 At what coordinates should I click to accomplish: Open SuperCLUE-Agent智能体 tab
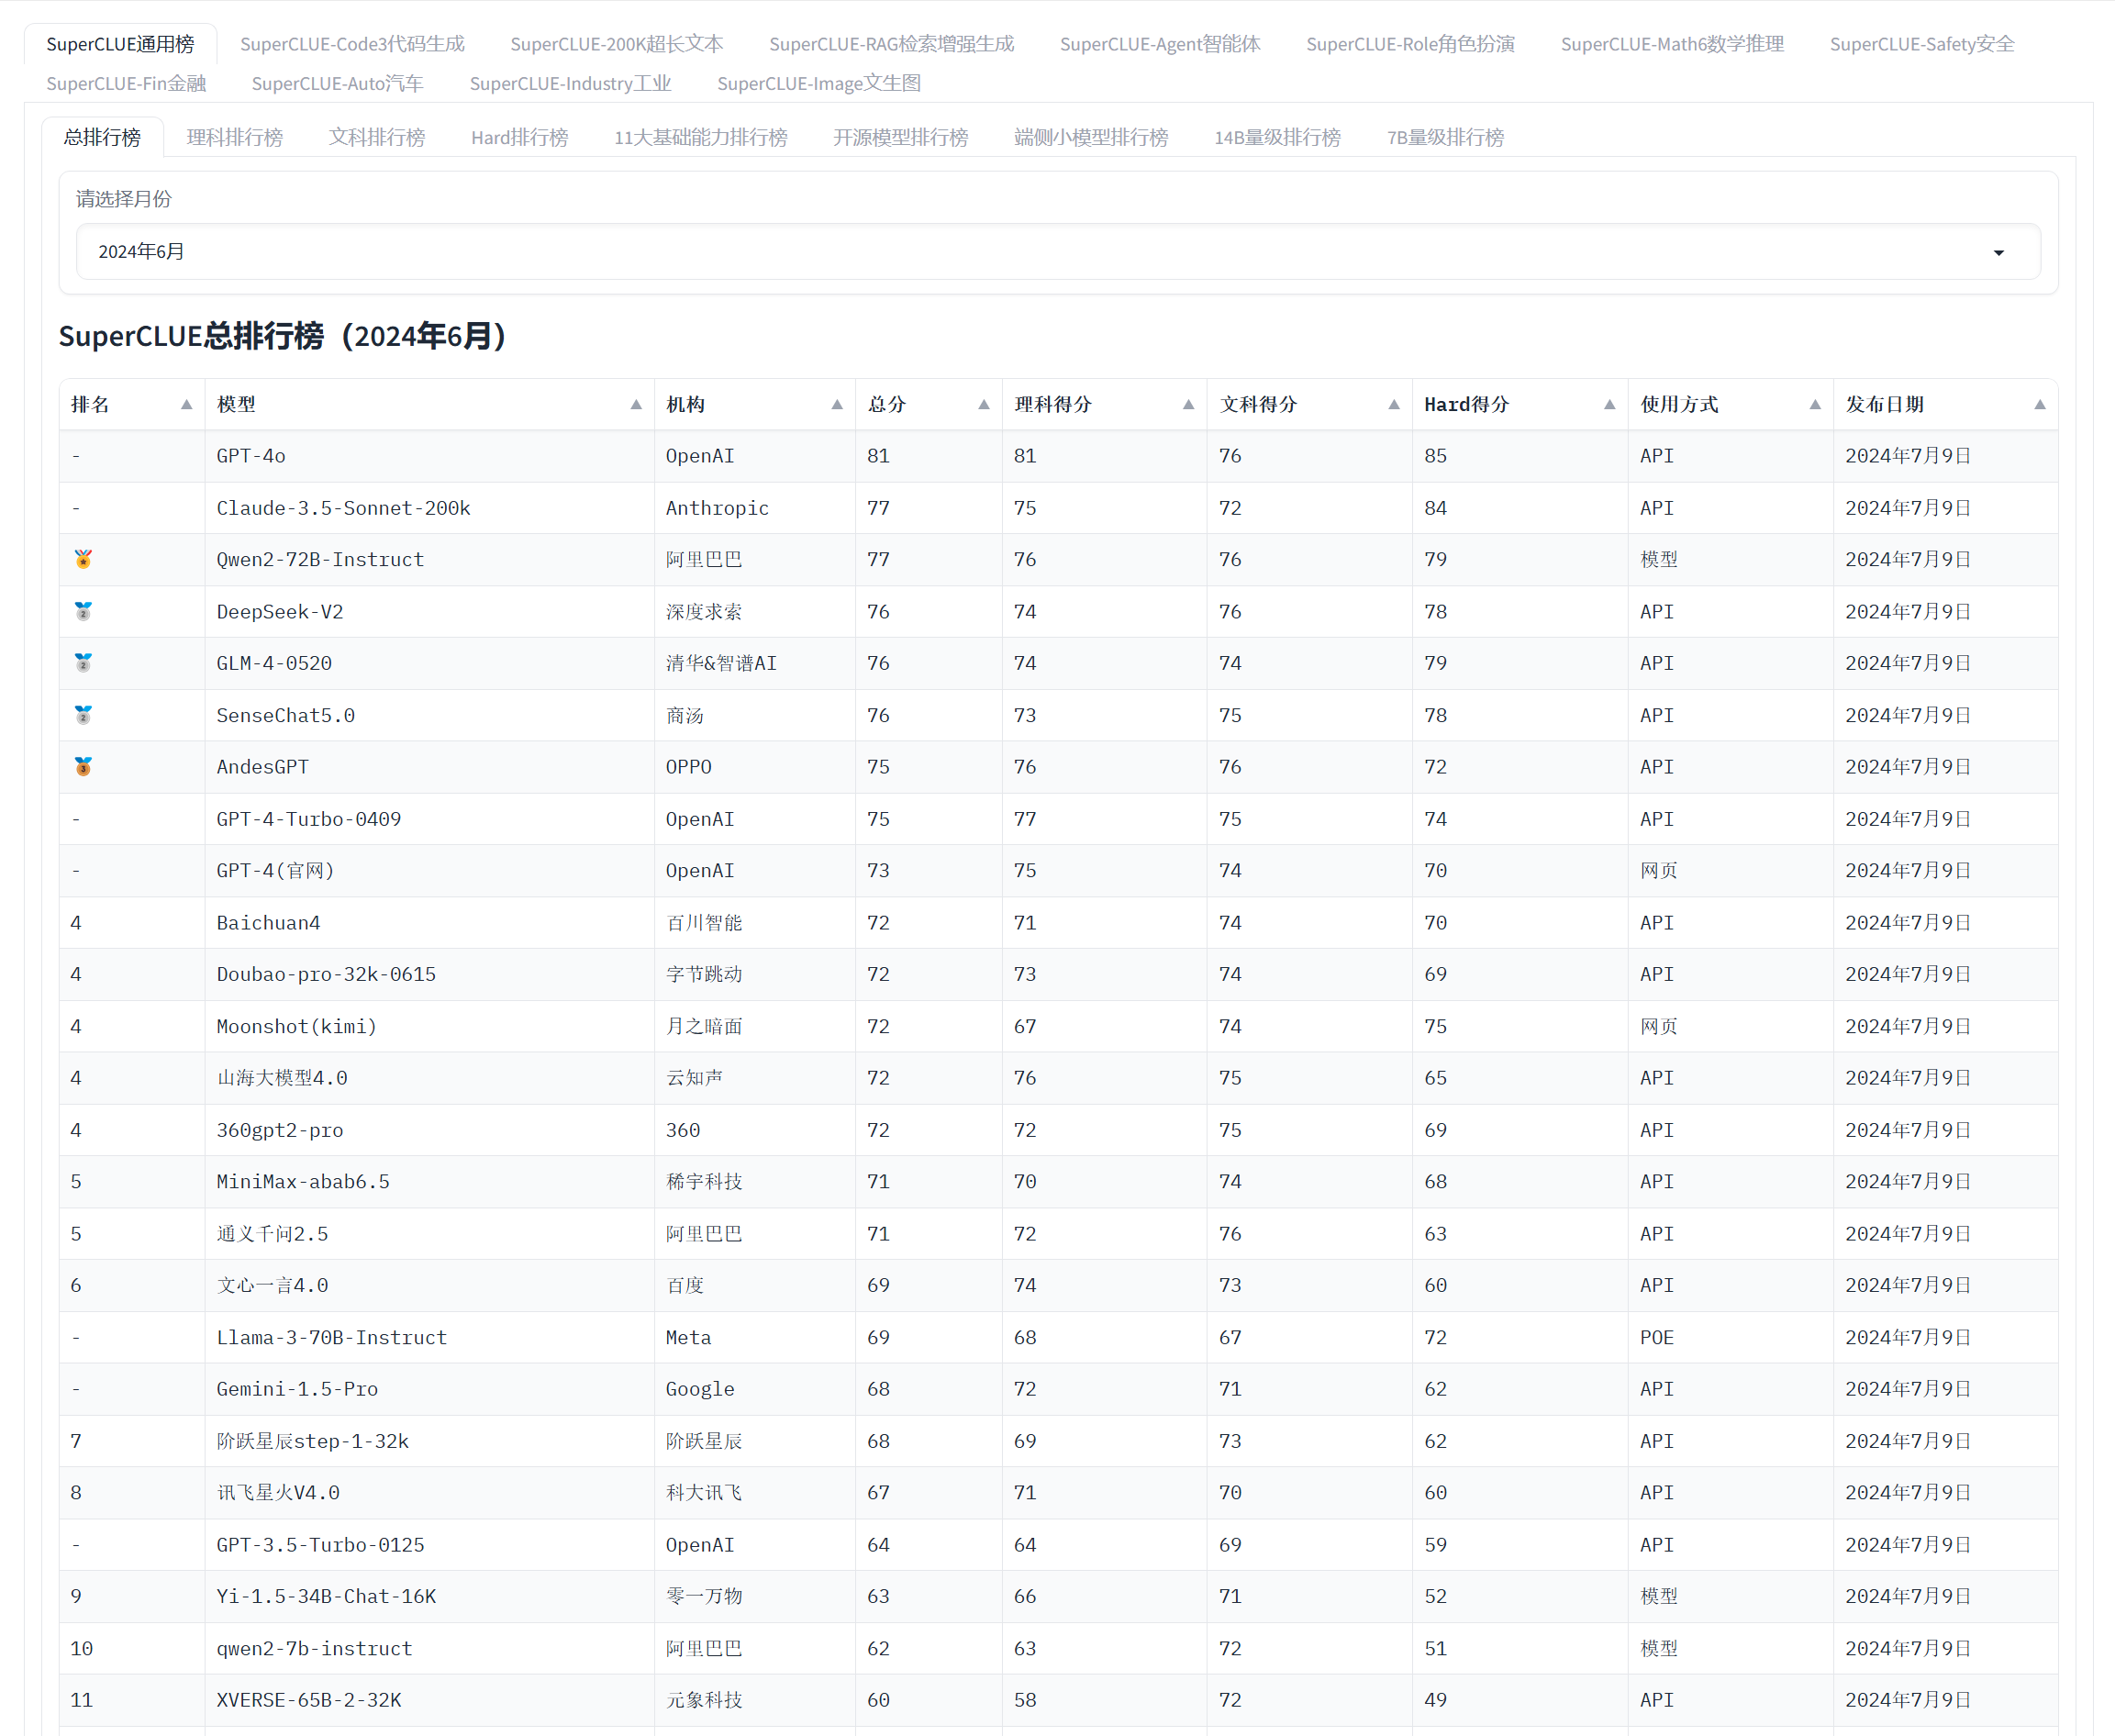coord(1160,44)
